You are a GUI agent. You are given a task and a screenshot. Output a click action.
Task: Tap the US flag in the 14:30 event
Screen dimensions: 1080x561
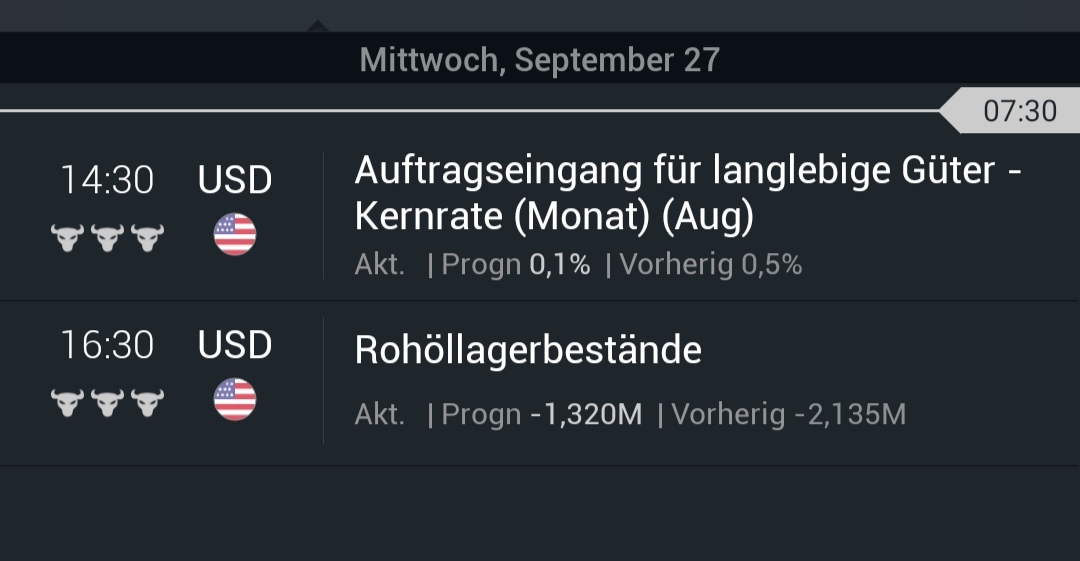235,236
